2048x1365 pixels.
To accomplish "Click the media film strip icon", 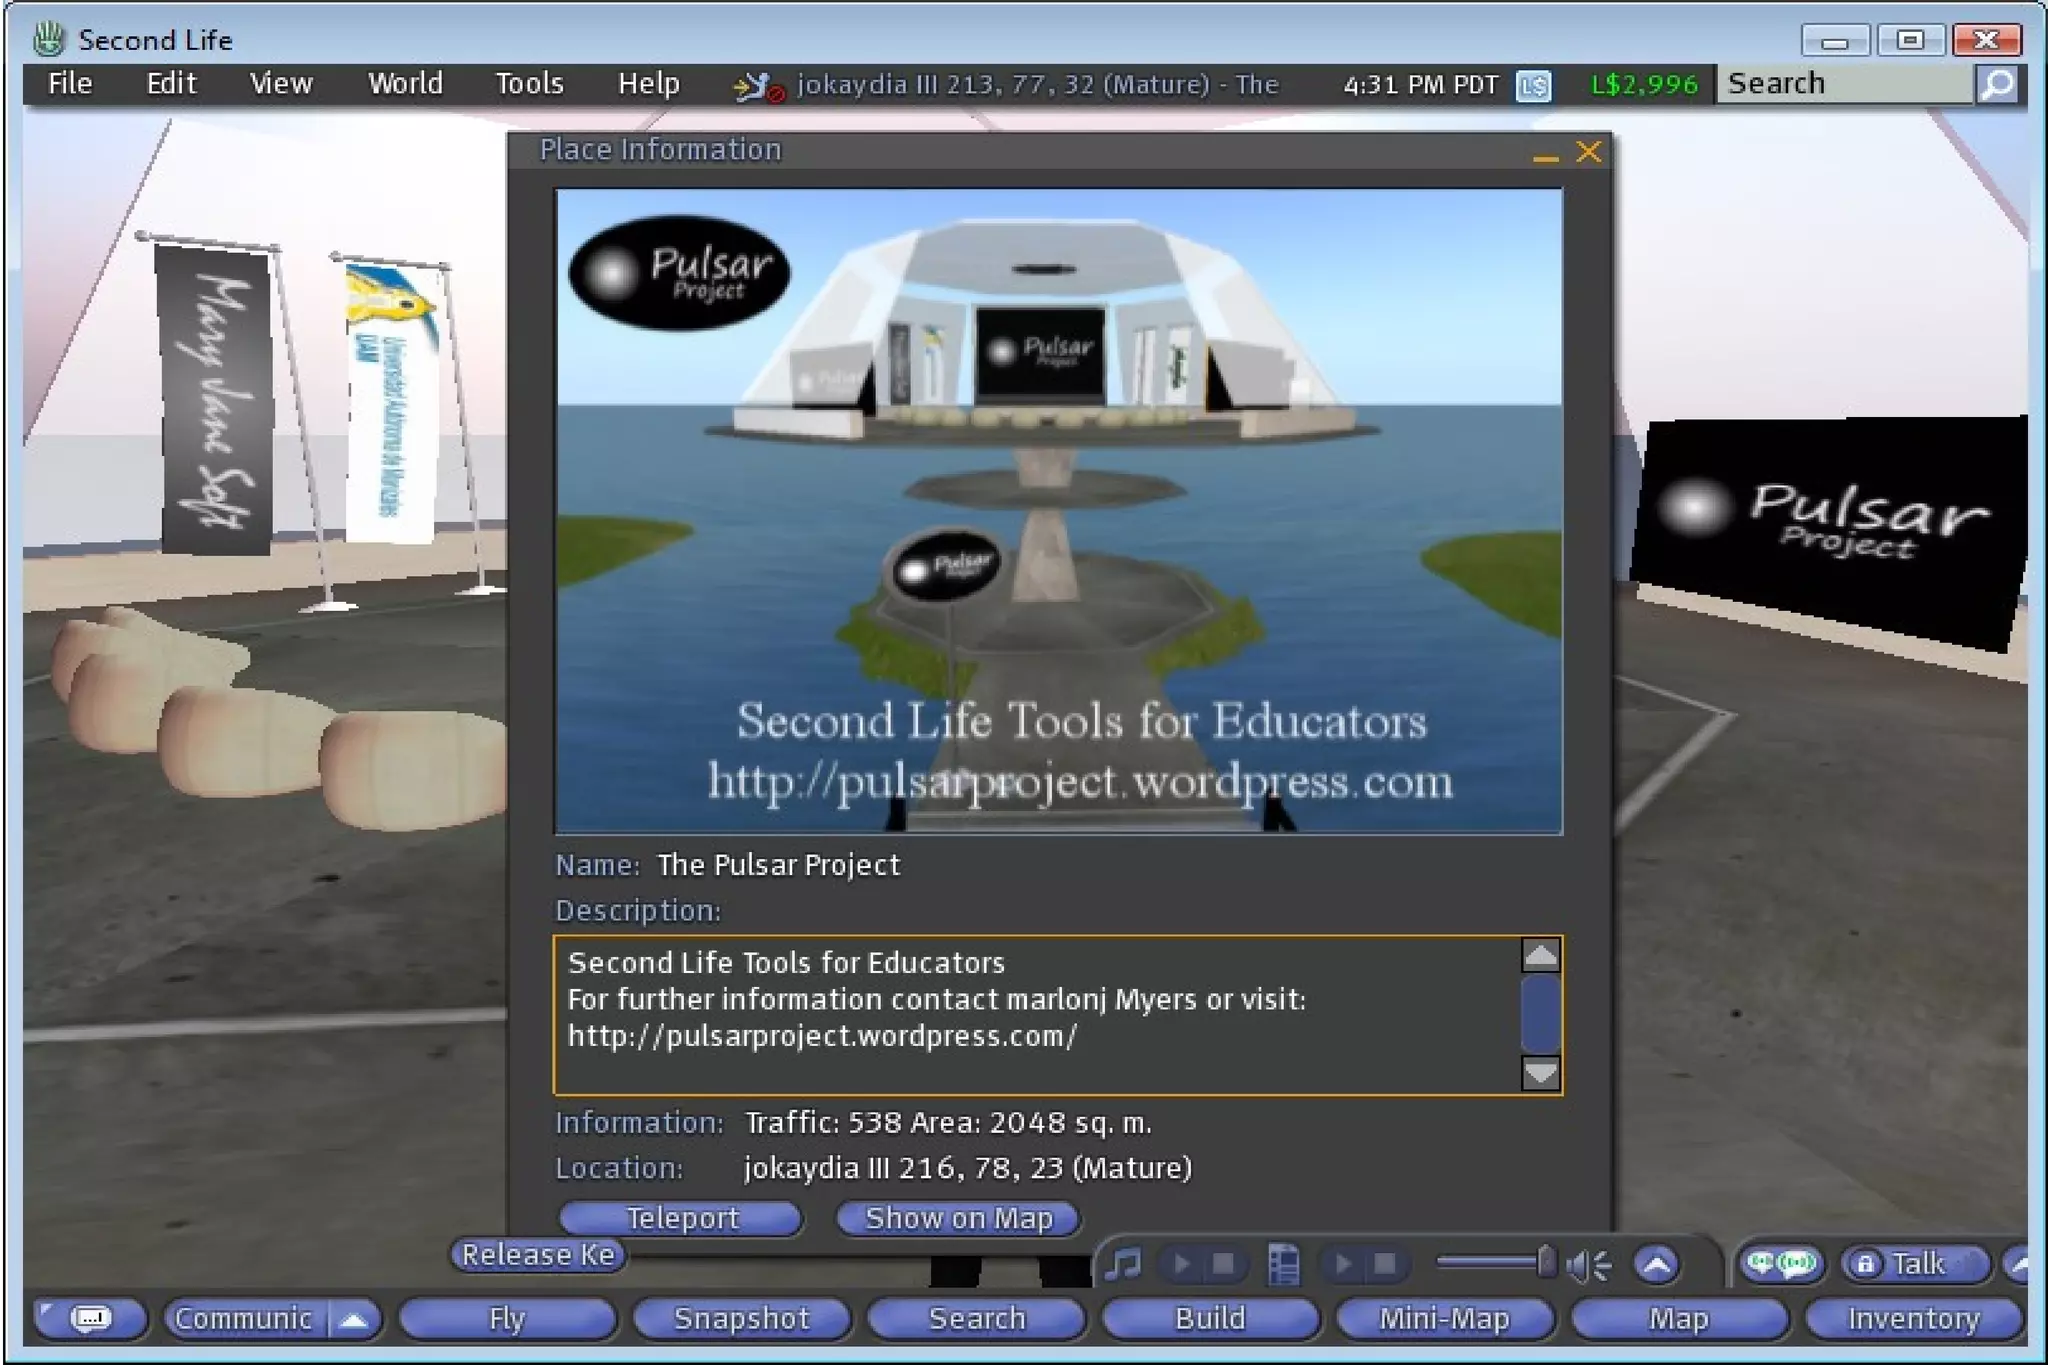I will point(1283,1264).
